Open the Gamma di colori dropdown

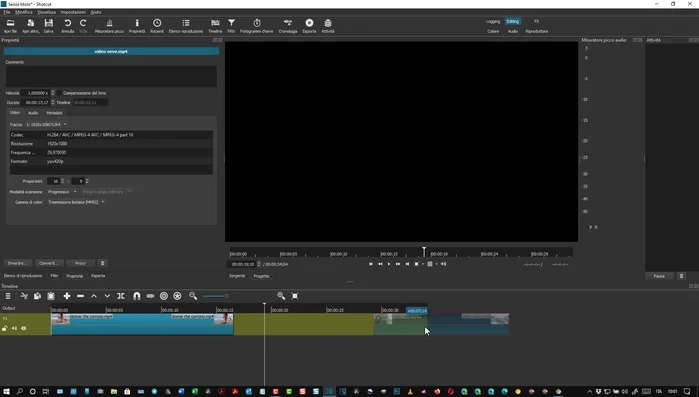[76, 202]
